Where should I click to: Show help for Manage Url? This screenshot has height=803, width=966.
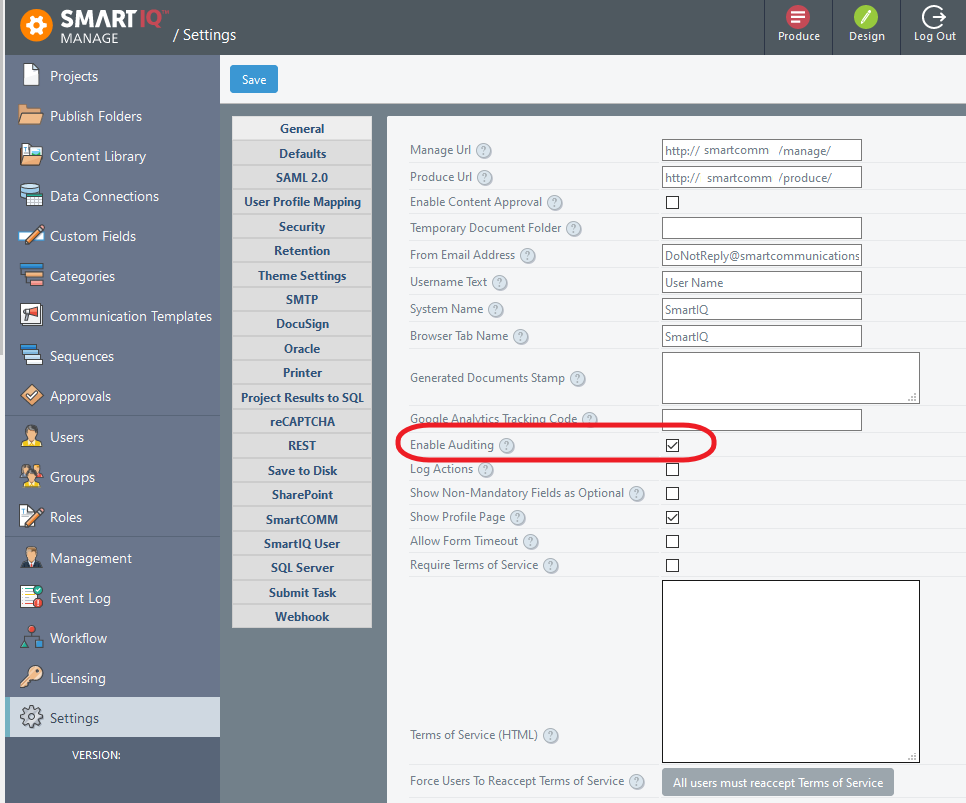pyautogui.click(x=484, y=150)
